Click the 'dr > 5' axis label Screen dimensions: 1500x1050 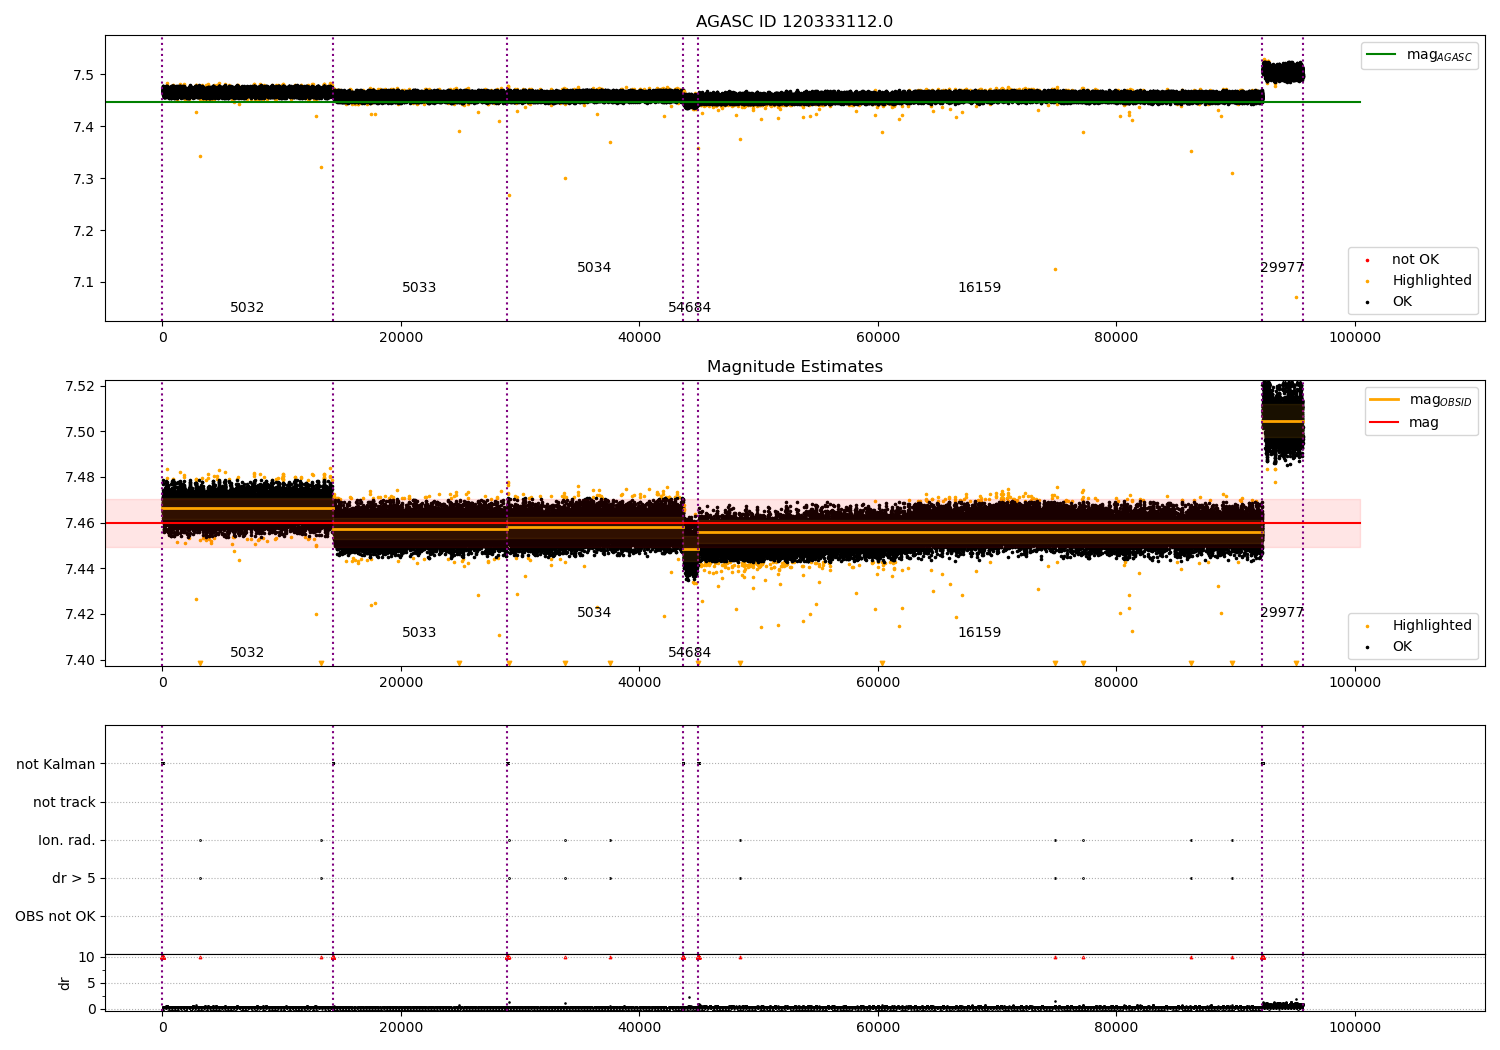coord(74,879)
